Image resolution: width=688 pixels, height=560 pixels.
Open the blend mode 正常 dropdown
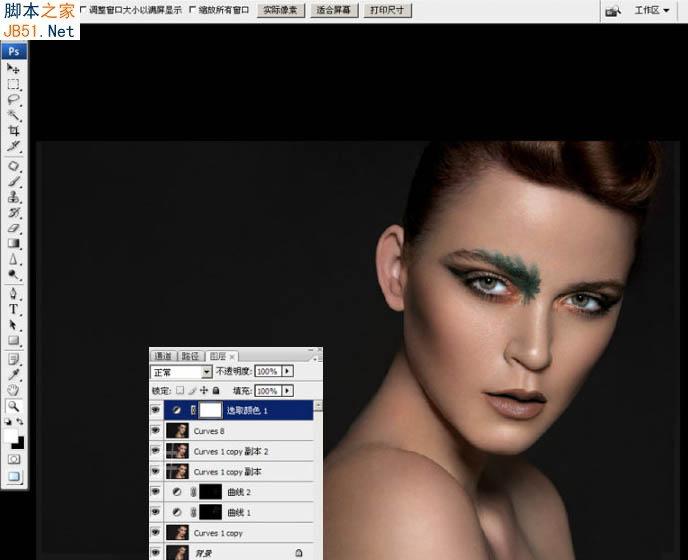pos(181,372)
